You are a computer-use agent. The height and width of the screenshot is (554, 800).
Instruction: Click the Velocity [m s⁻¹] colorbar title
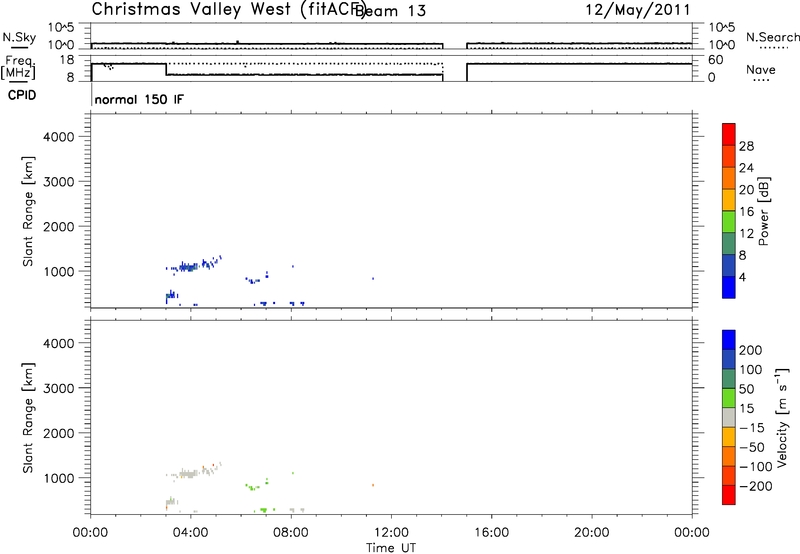pyautogui.click(x=782, y=417)
